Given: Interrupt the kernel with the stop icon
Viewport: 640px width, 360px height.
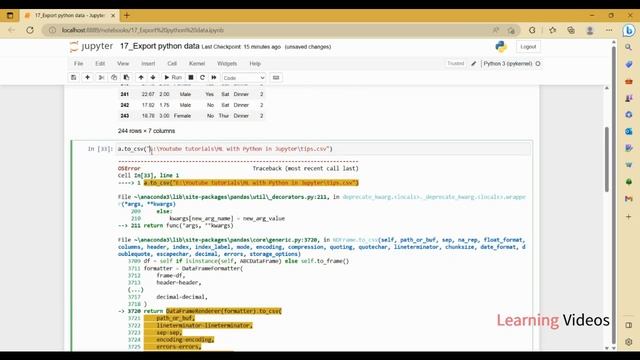Looking at the screenshot, I should coord(191,78).
